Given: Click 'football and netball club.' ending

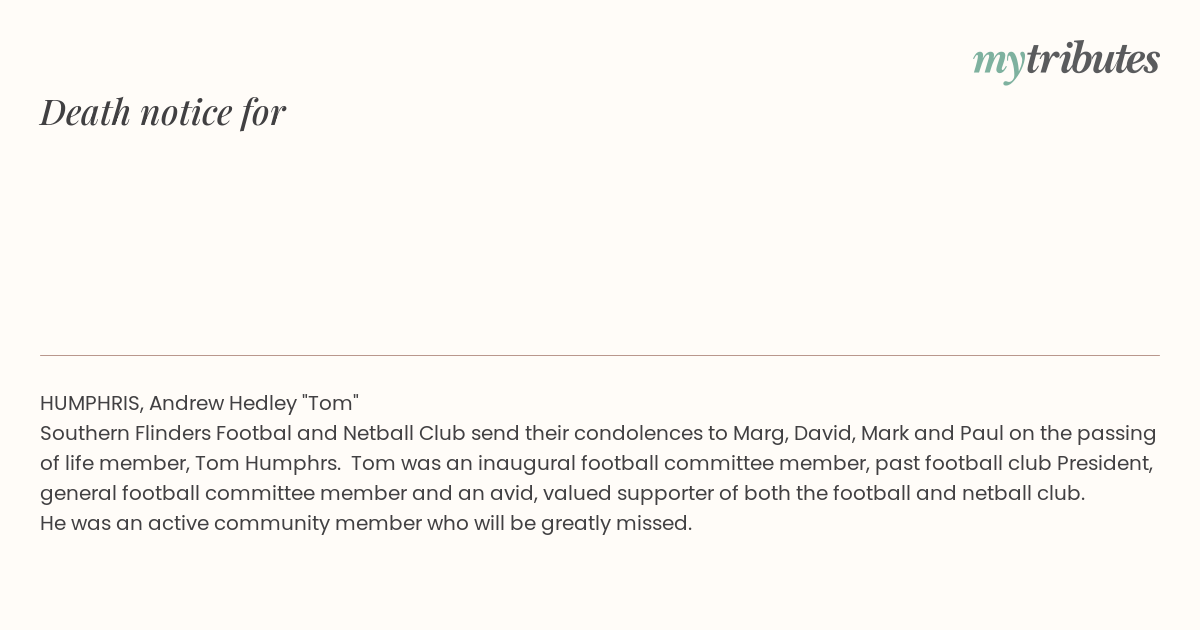Looking at the screenshot, I should coord(958,493).
